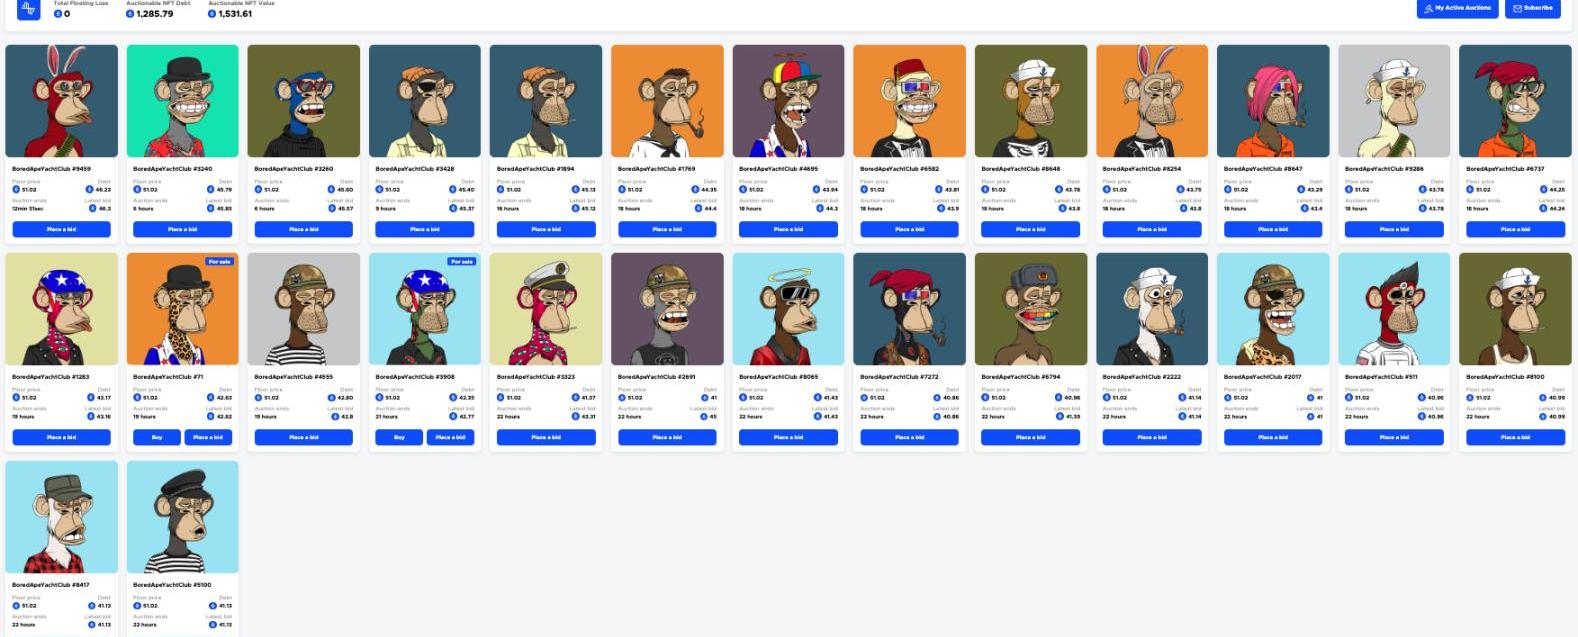Open the BoredApeYachtClub #8417 ape image
The width and height of the screenshot is (1578, 637).
pyautogui.click(x=61, y=517)
